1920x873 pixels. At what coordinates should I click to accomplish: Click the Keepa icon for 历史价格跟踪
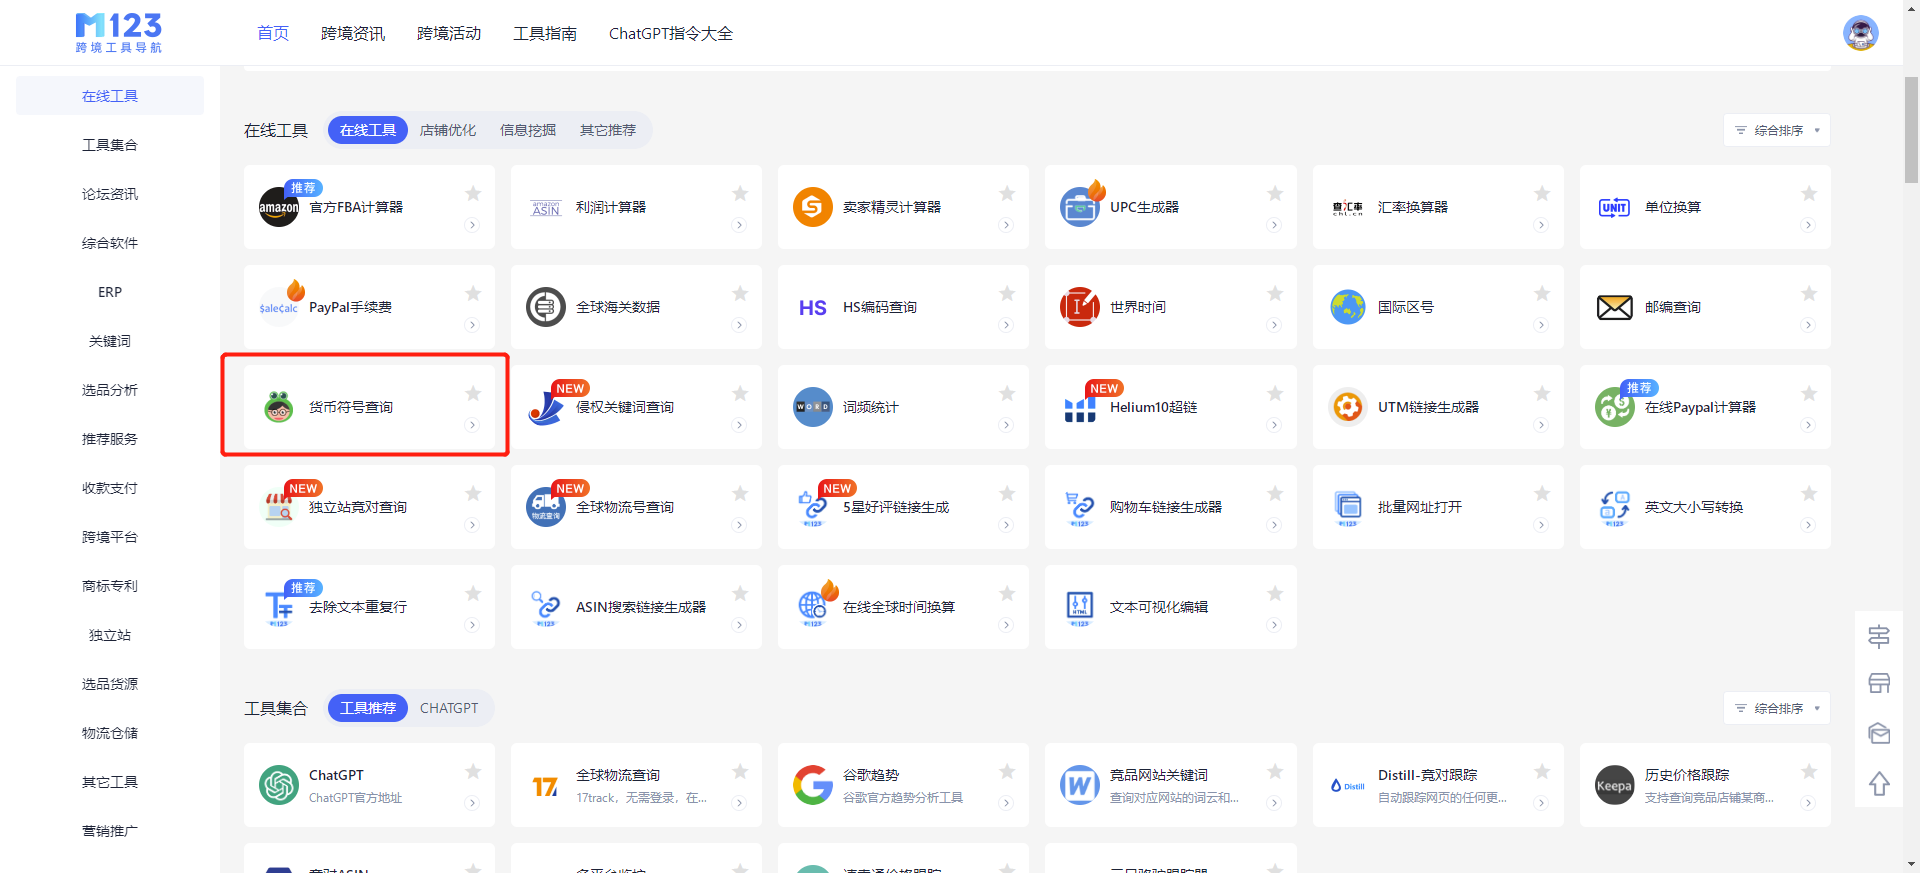[1614, 785]
